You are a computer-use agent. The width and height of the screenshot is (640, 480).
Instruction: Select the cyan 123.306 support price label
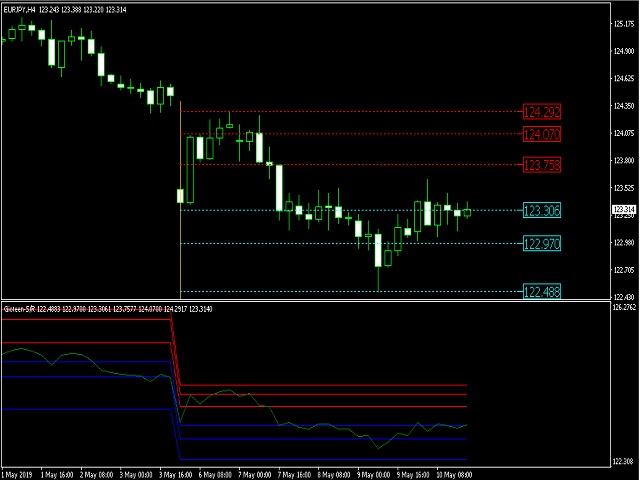(x=542, y=210)
